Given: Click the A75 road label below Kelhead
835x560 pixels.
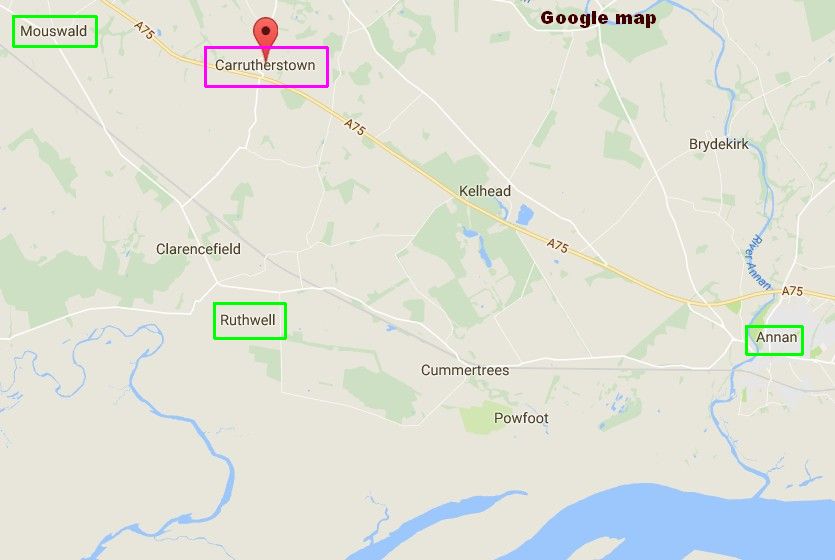Looking at the screenshot, I should point(558,245).
